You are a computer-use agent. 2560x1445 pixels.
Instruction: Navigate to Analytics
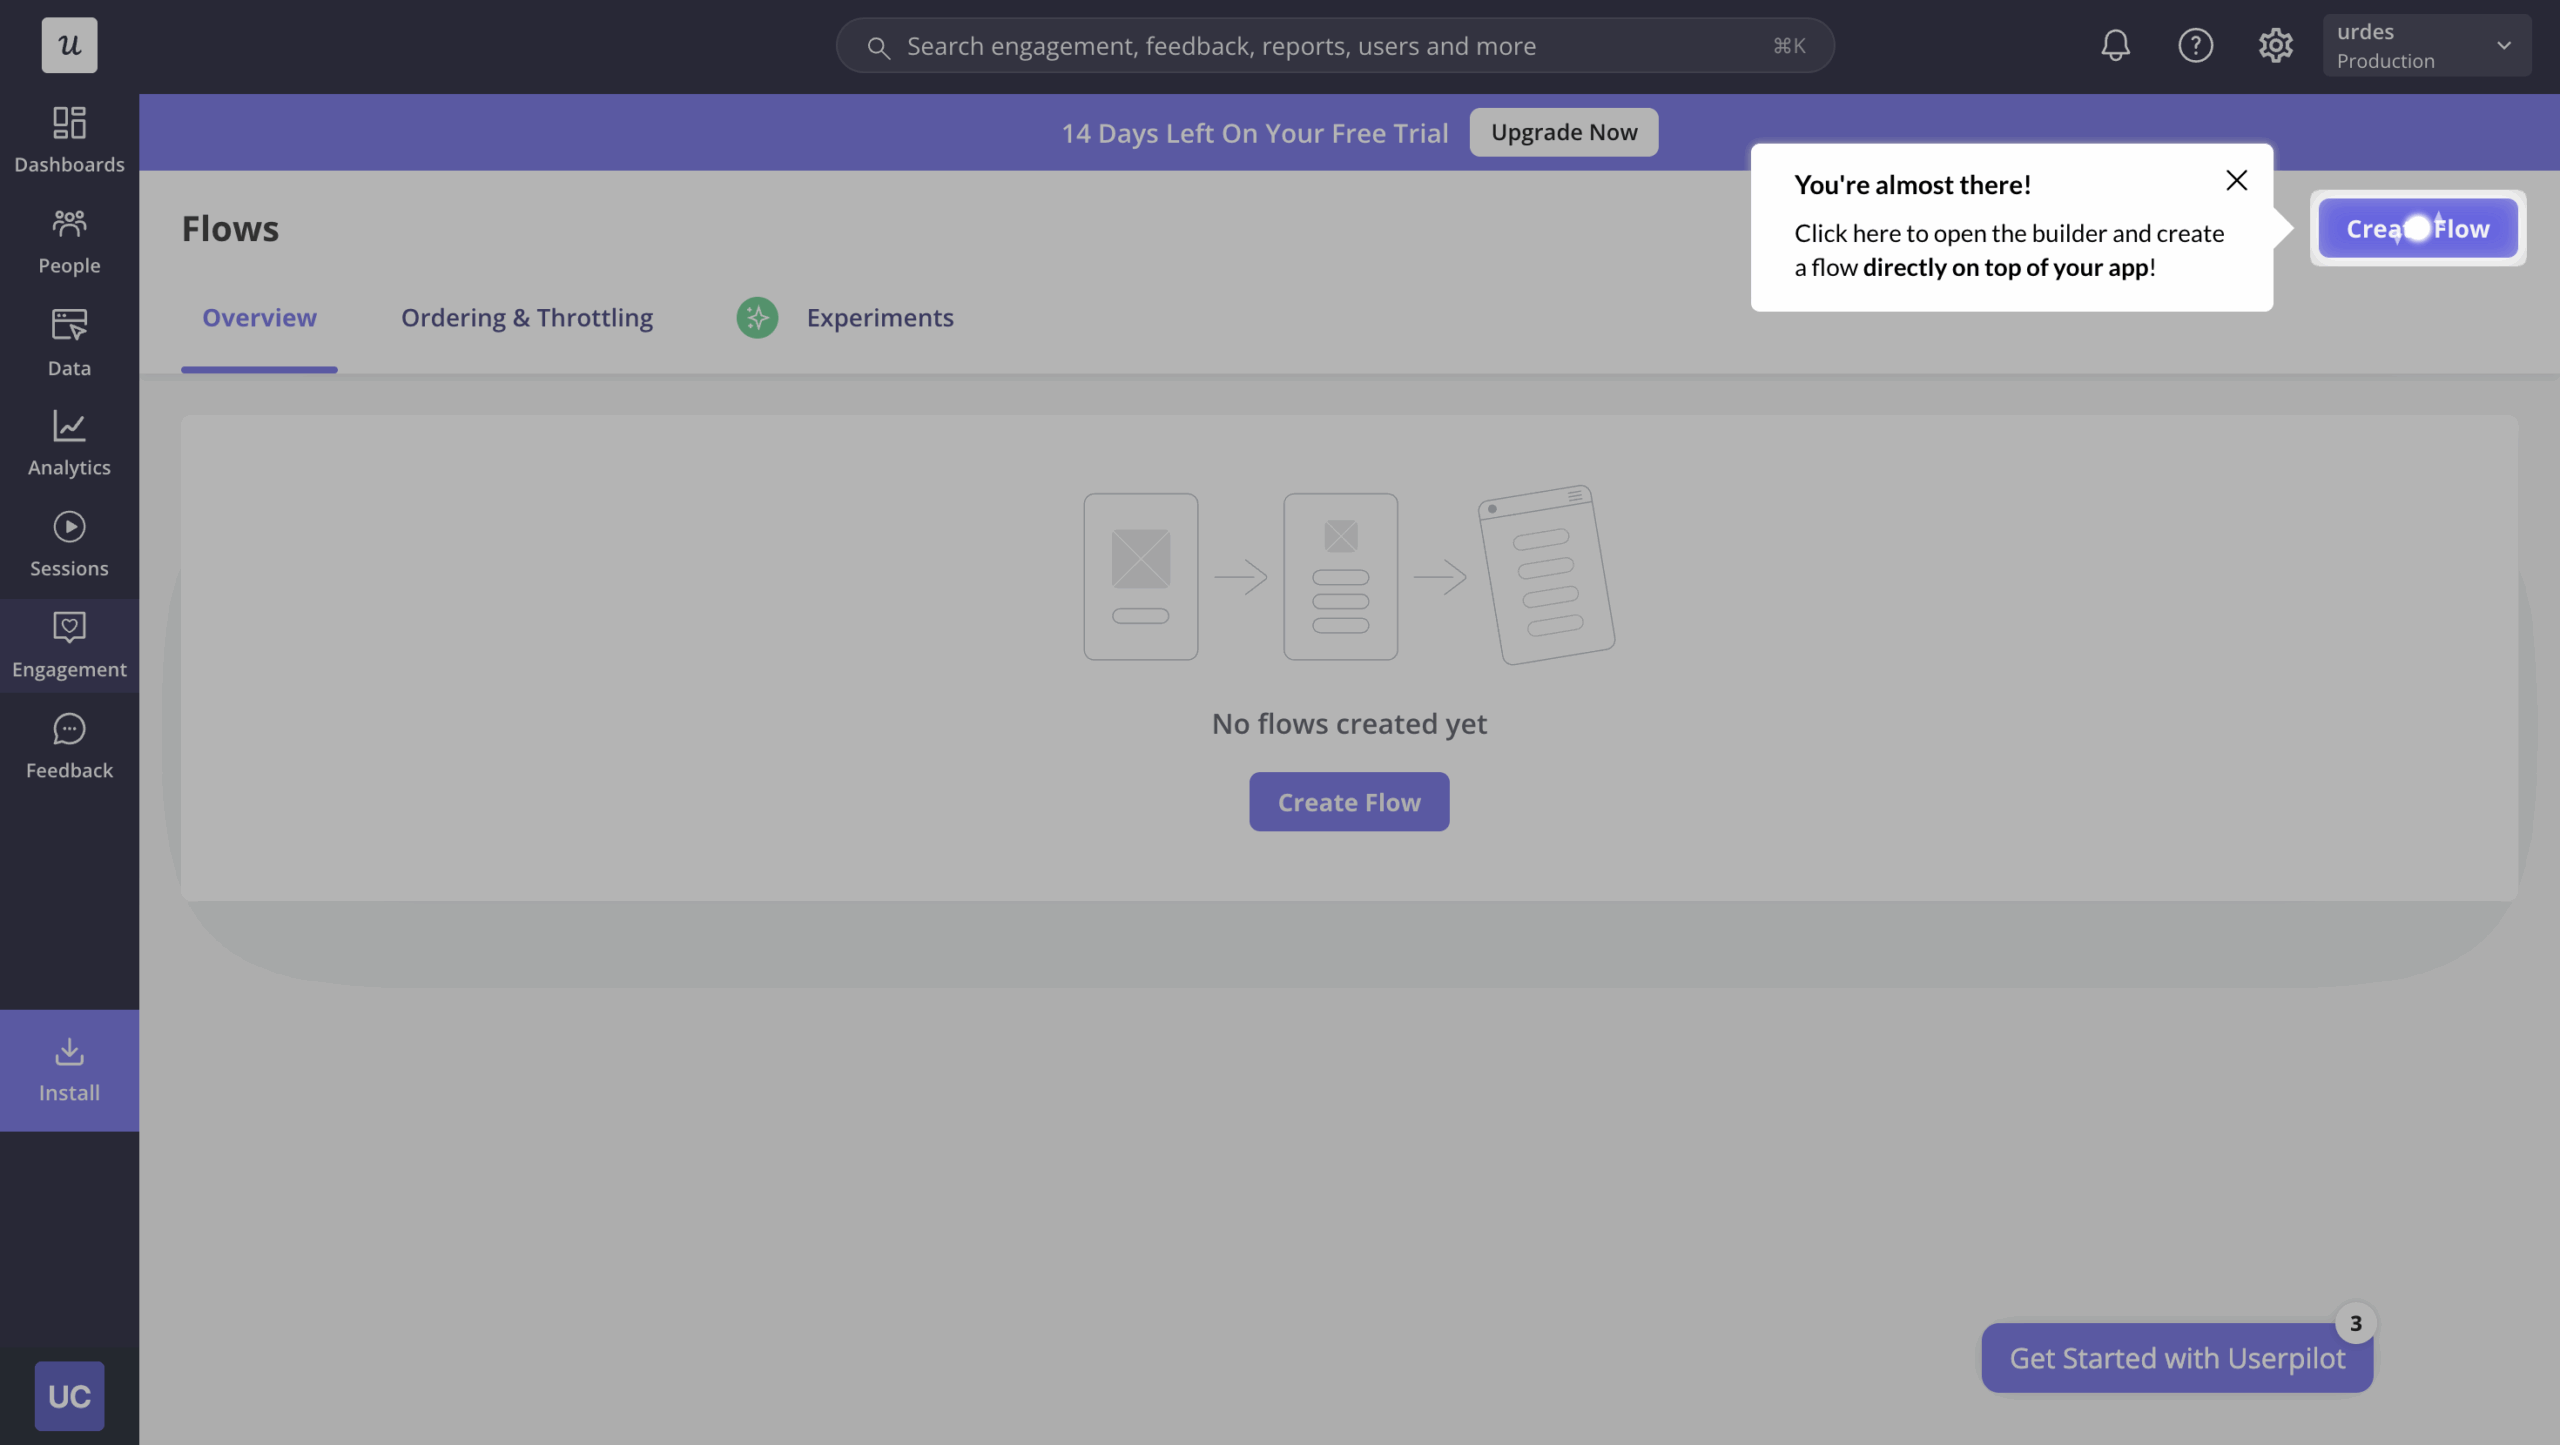pos(68,443)
